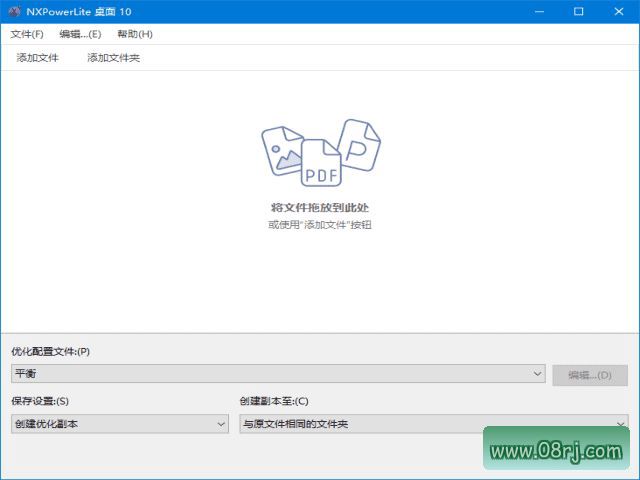Click the 添加文件夹 toolbar button
Viewport: 640px width, 480px height.
(113, 58)
